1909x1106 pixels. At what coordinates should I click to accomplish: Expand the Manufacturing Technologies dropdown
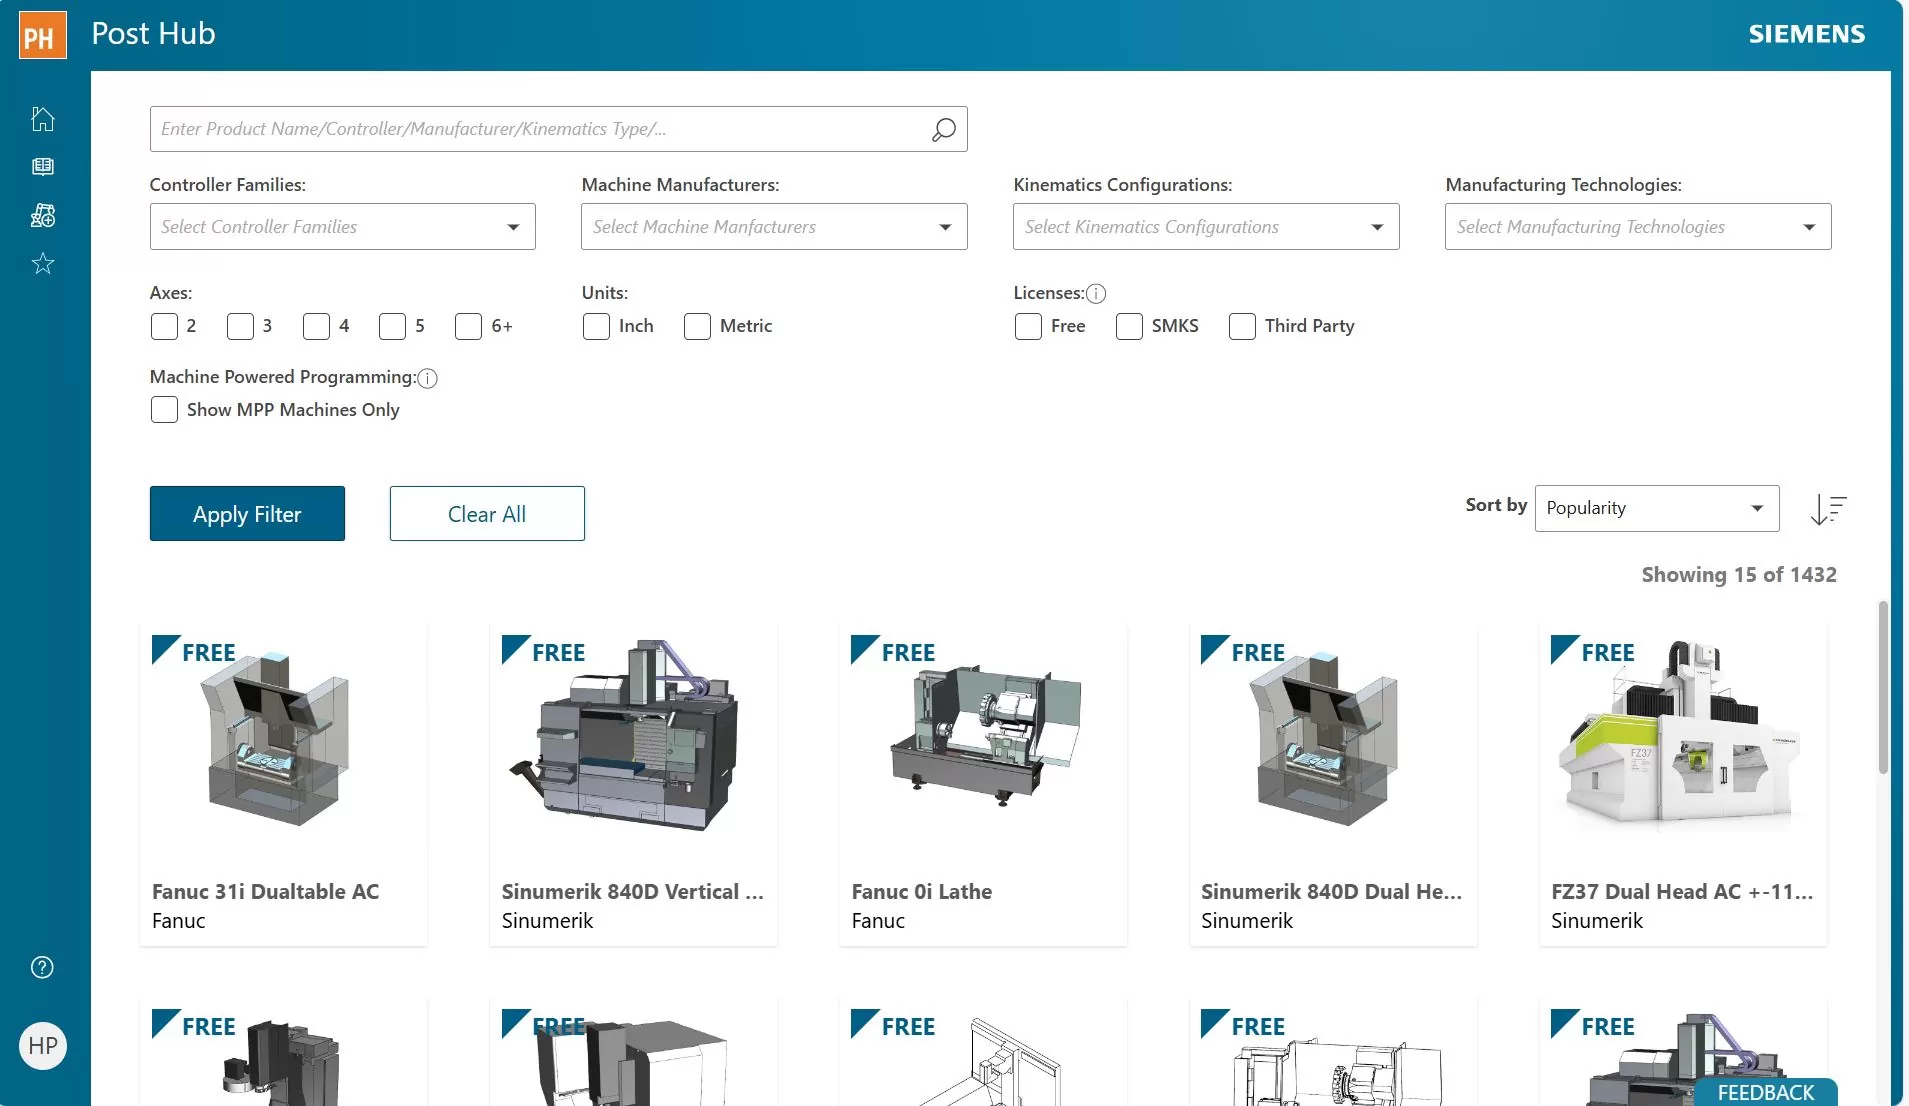pyautogui.click(x=1638, y=227)
